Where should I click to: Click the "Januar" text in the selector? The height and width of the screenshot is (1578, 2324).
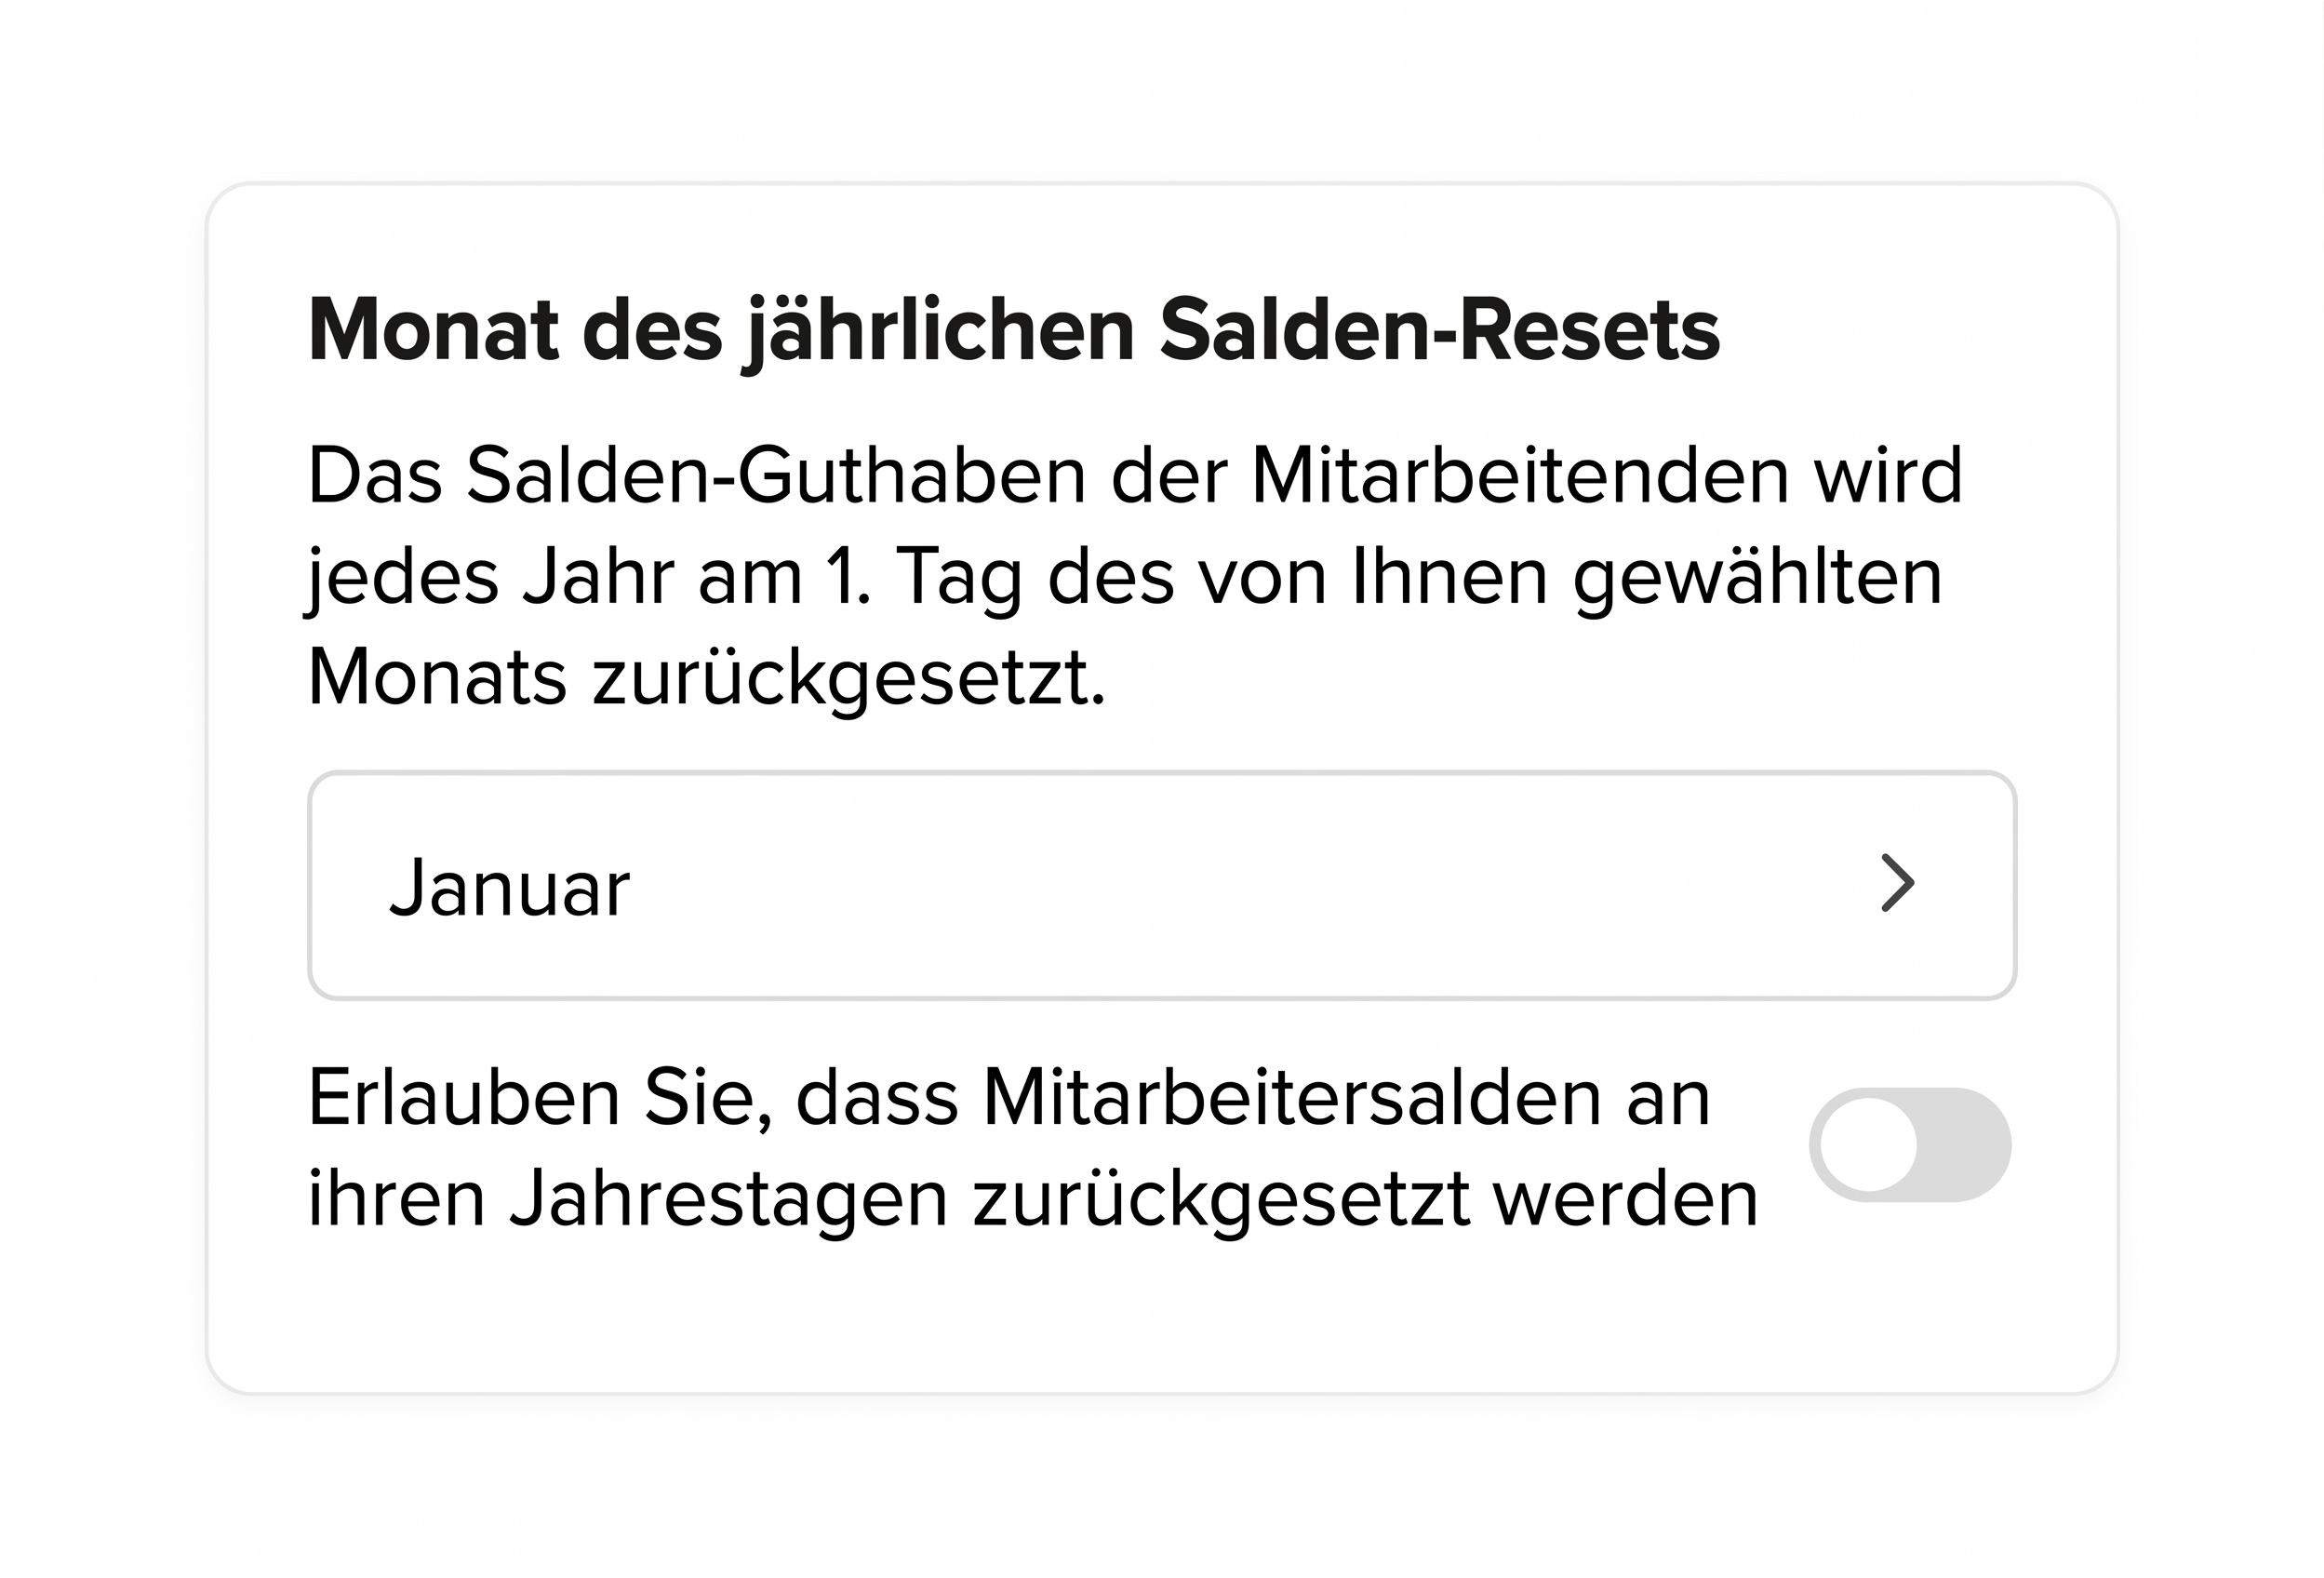509,887
